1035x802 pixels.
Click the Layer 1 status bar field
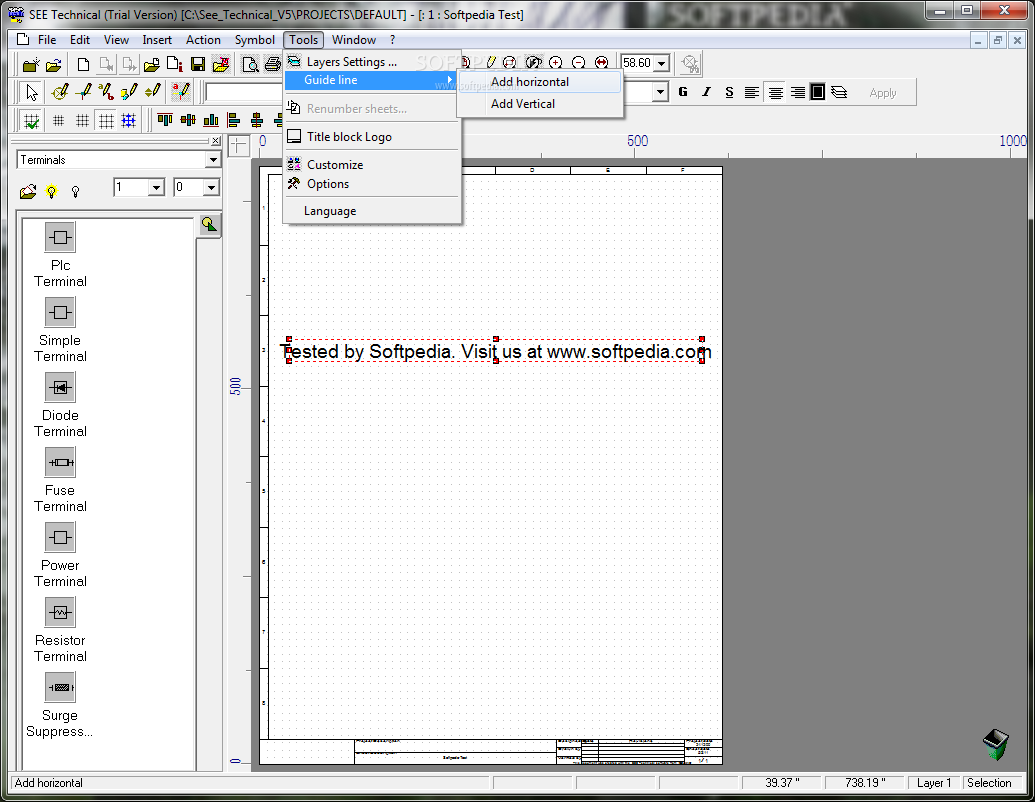(x=933, y=783)
